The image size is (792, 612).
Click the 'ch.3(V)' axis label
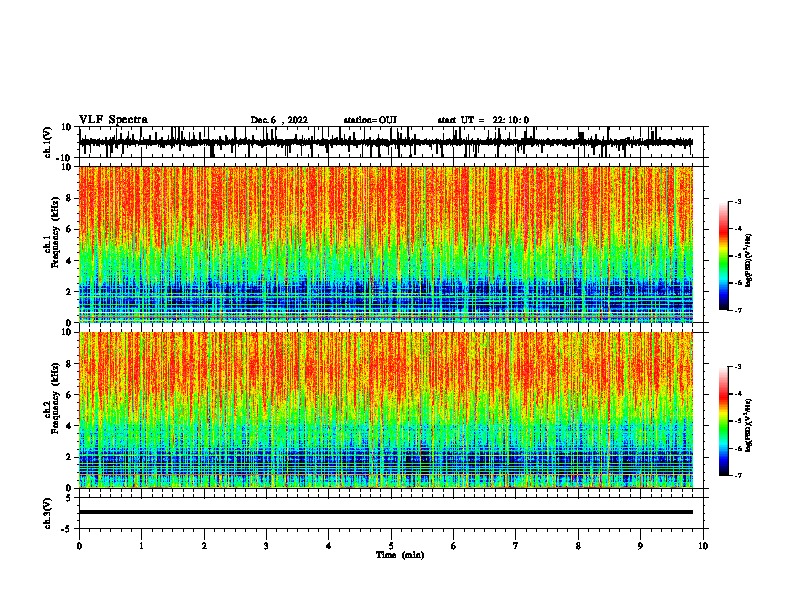[x=48, y=513]
